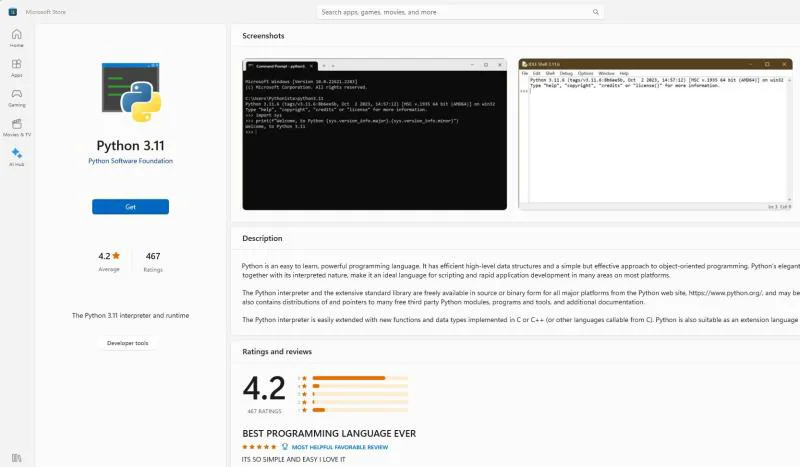This screenshot has width=800, height=467.
Task: Open the Home section in sidebar
Action: [x=17, y=38]
